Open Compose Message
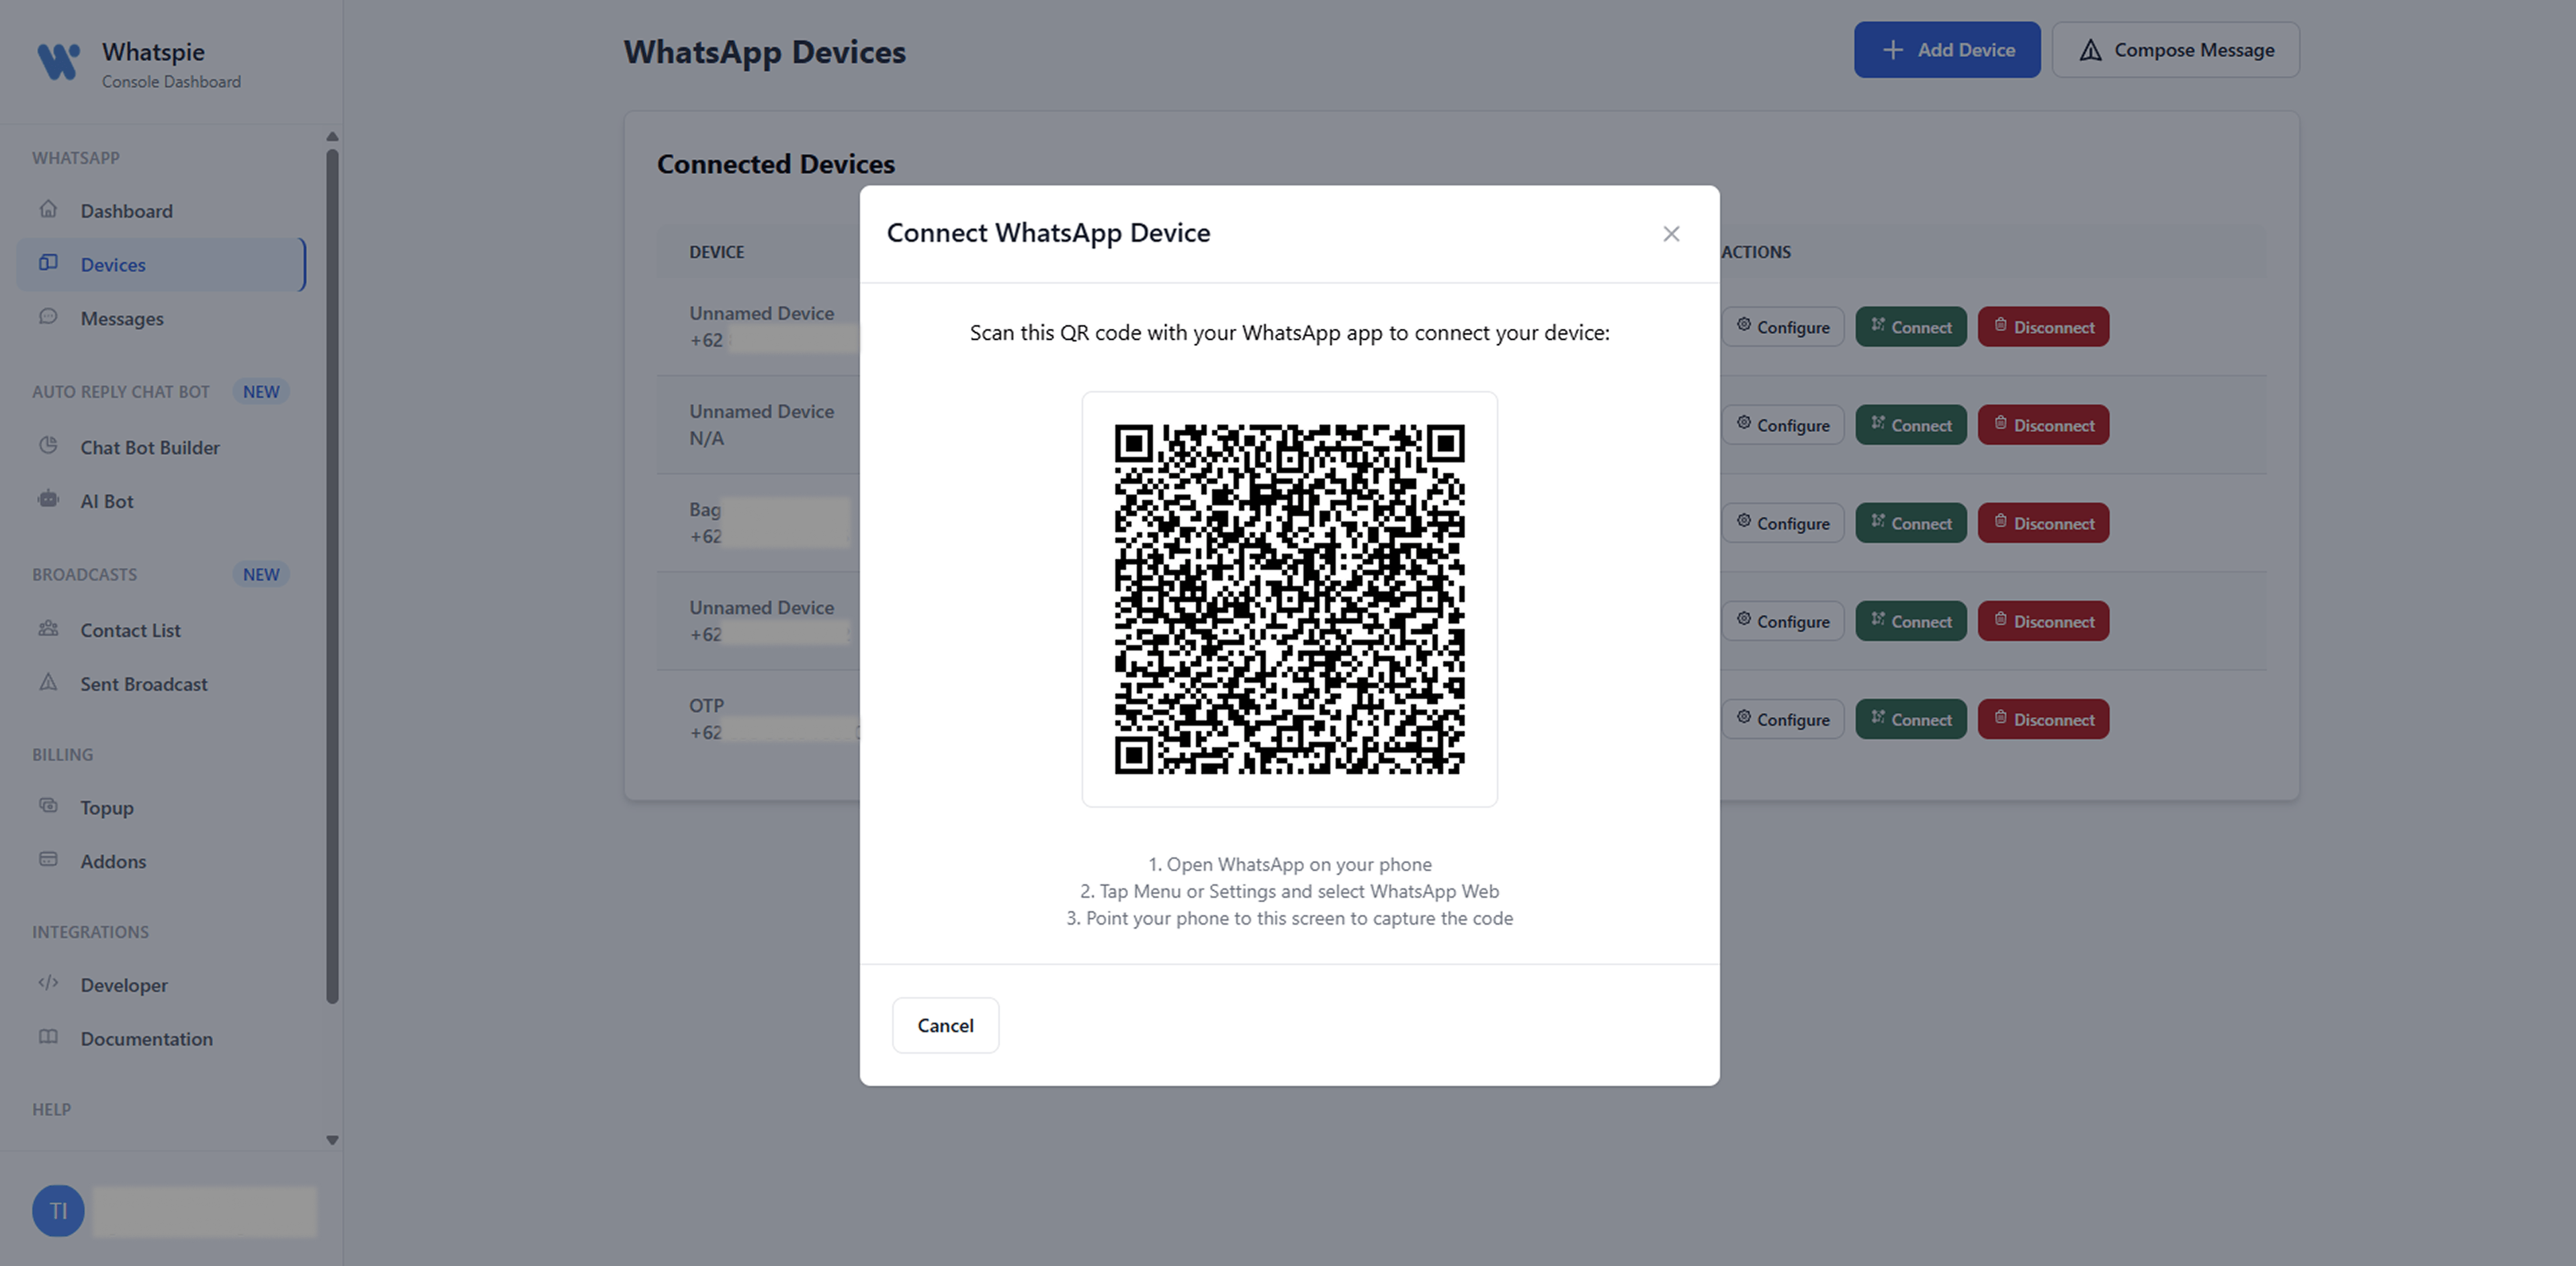Viewport: 2576px width, 1266px height. [2175, 50]
